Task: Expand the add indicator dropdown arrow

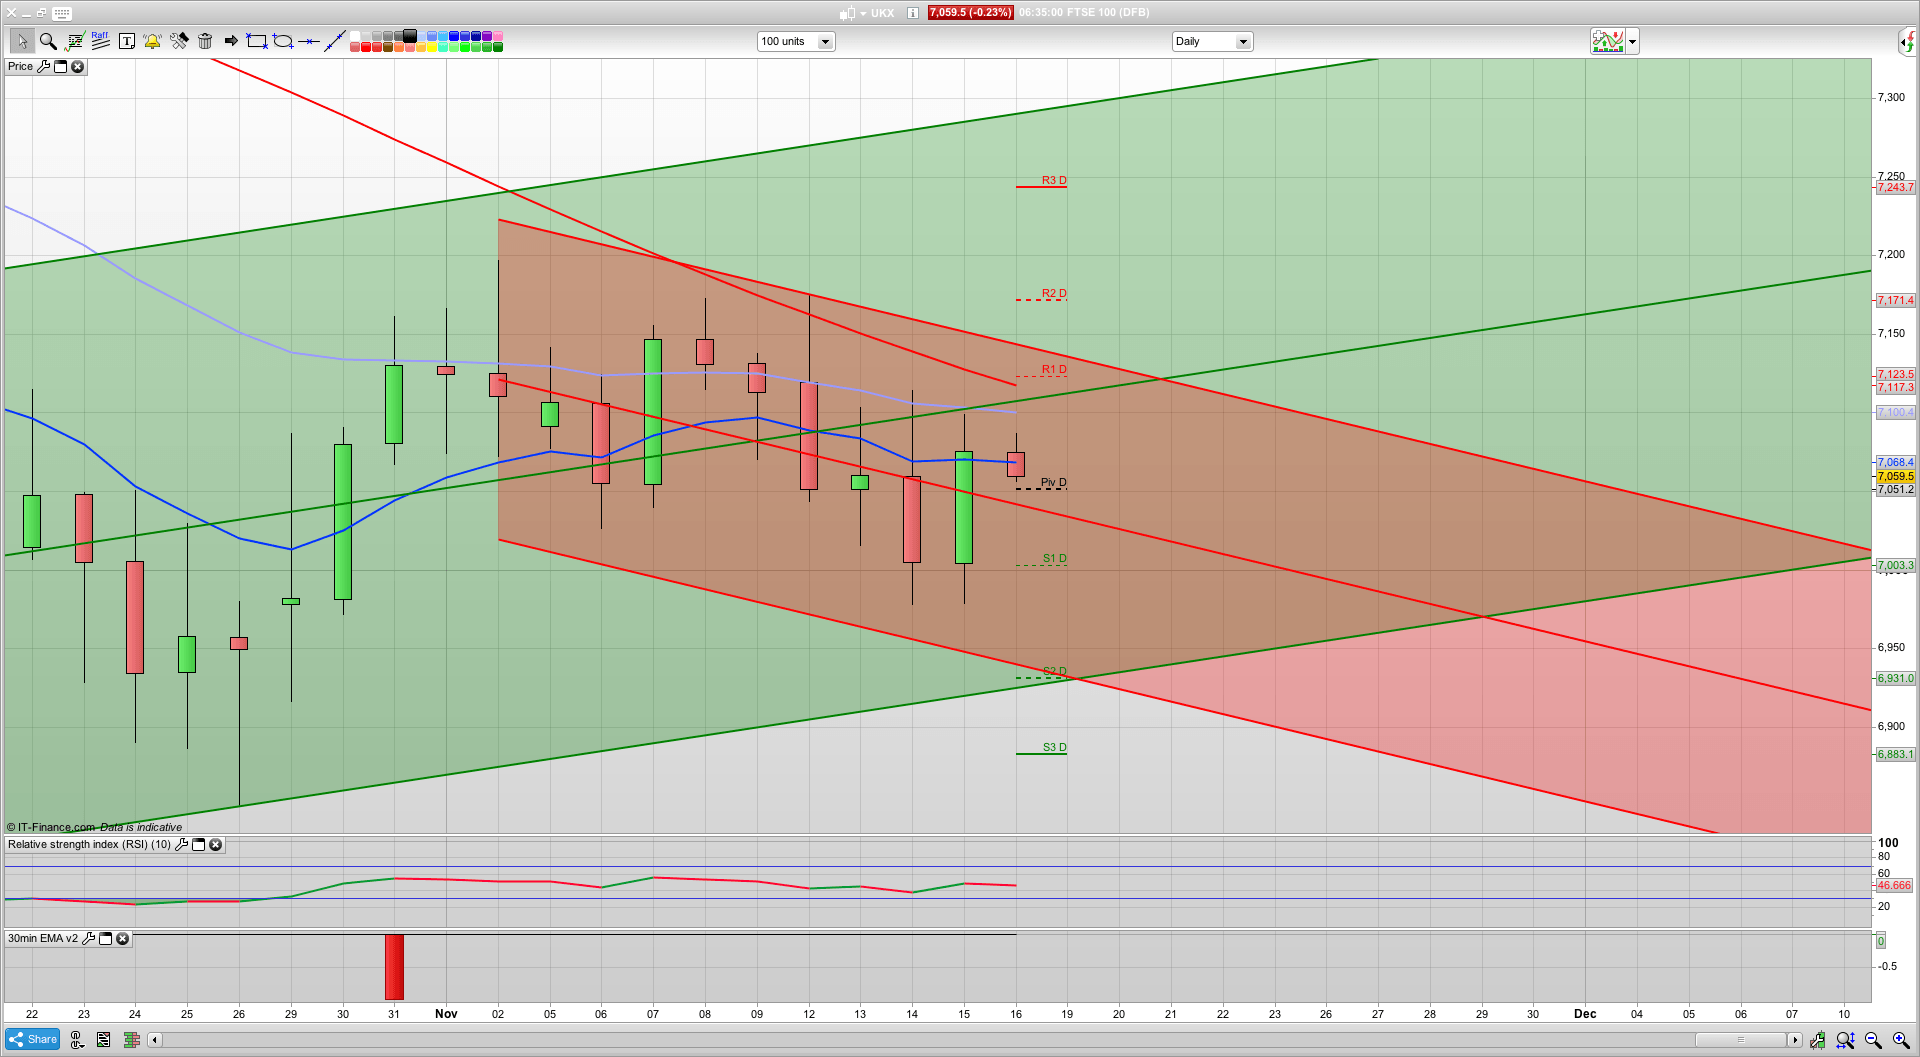Action: coord(1632,41)
